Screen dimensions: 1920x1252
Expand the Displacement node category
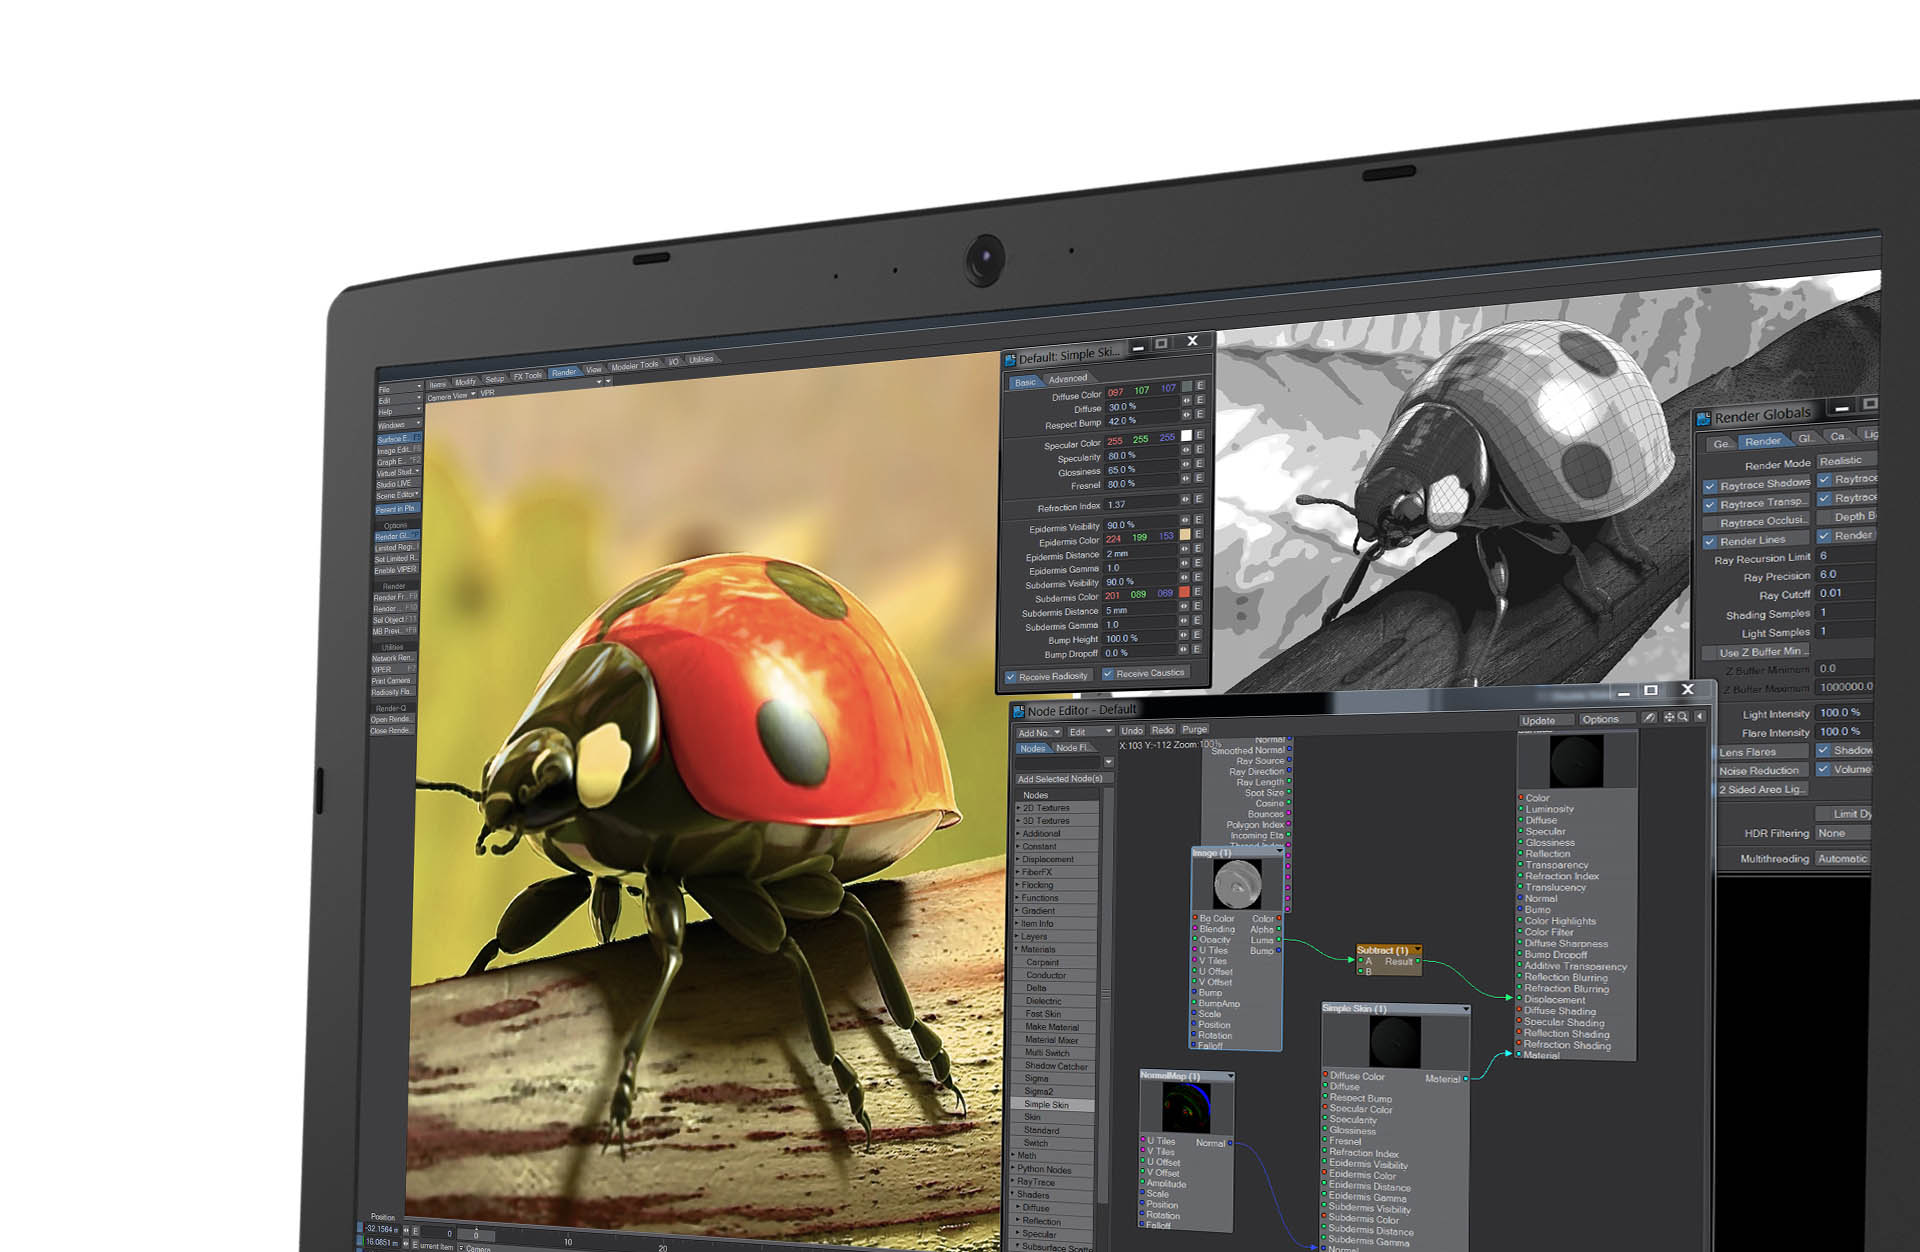coord(1019,859)
